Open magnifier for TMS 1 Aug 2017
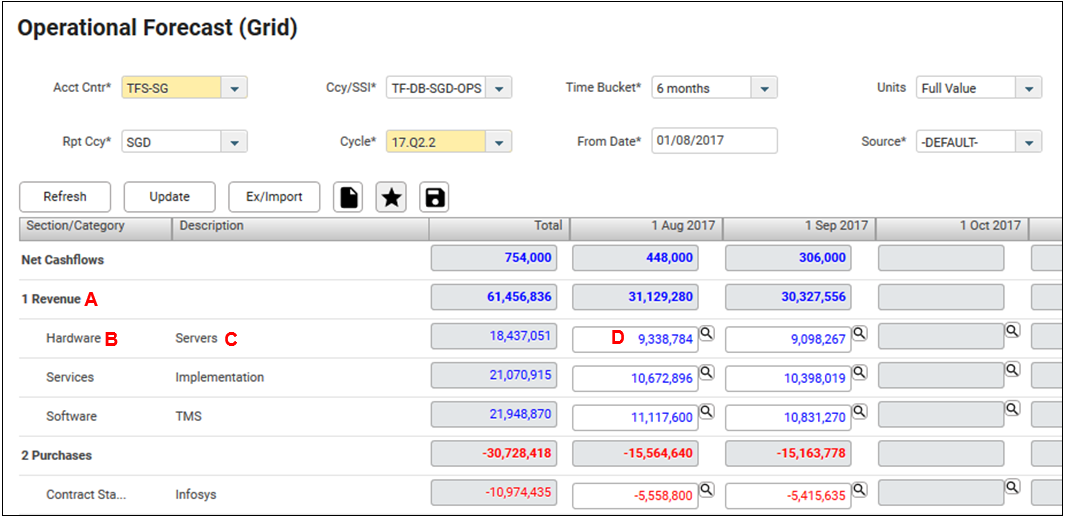The height and width of the screenshot is (518, 1065). 706,411
